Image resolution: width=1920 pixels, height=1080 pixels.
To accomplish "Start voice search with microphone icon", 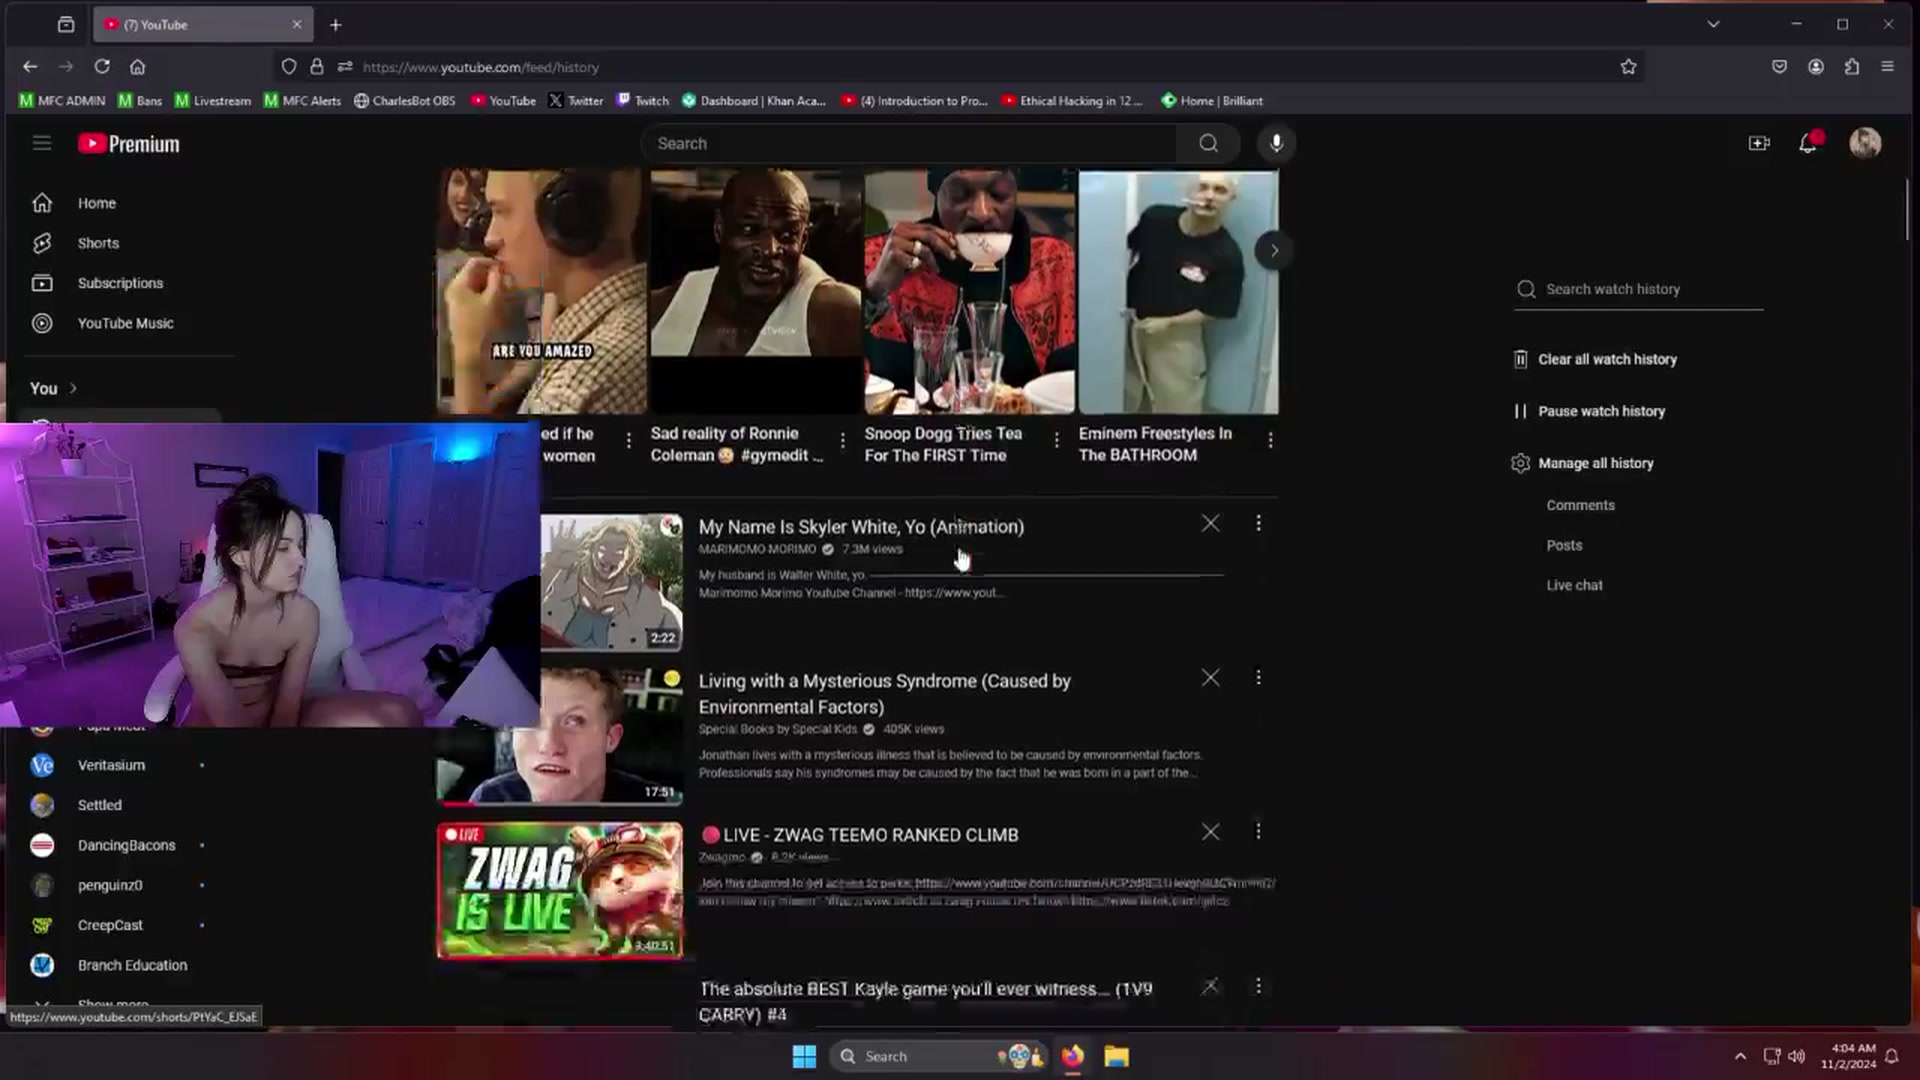I will 1276,143.
